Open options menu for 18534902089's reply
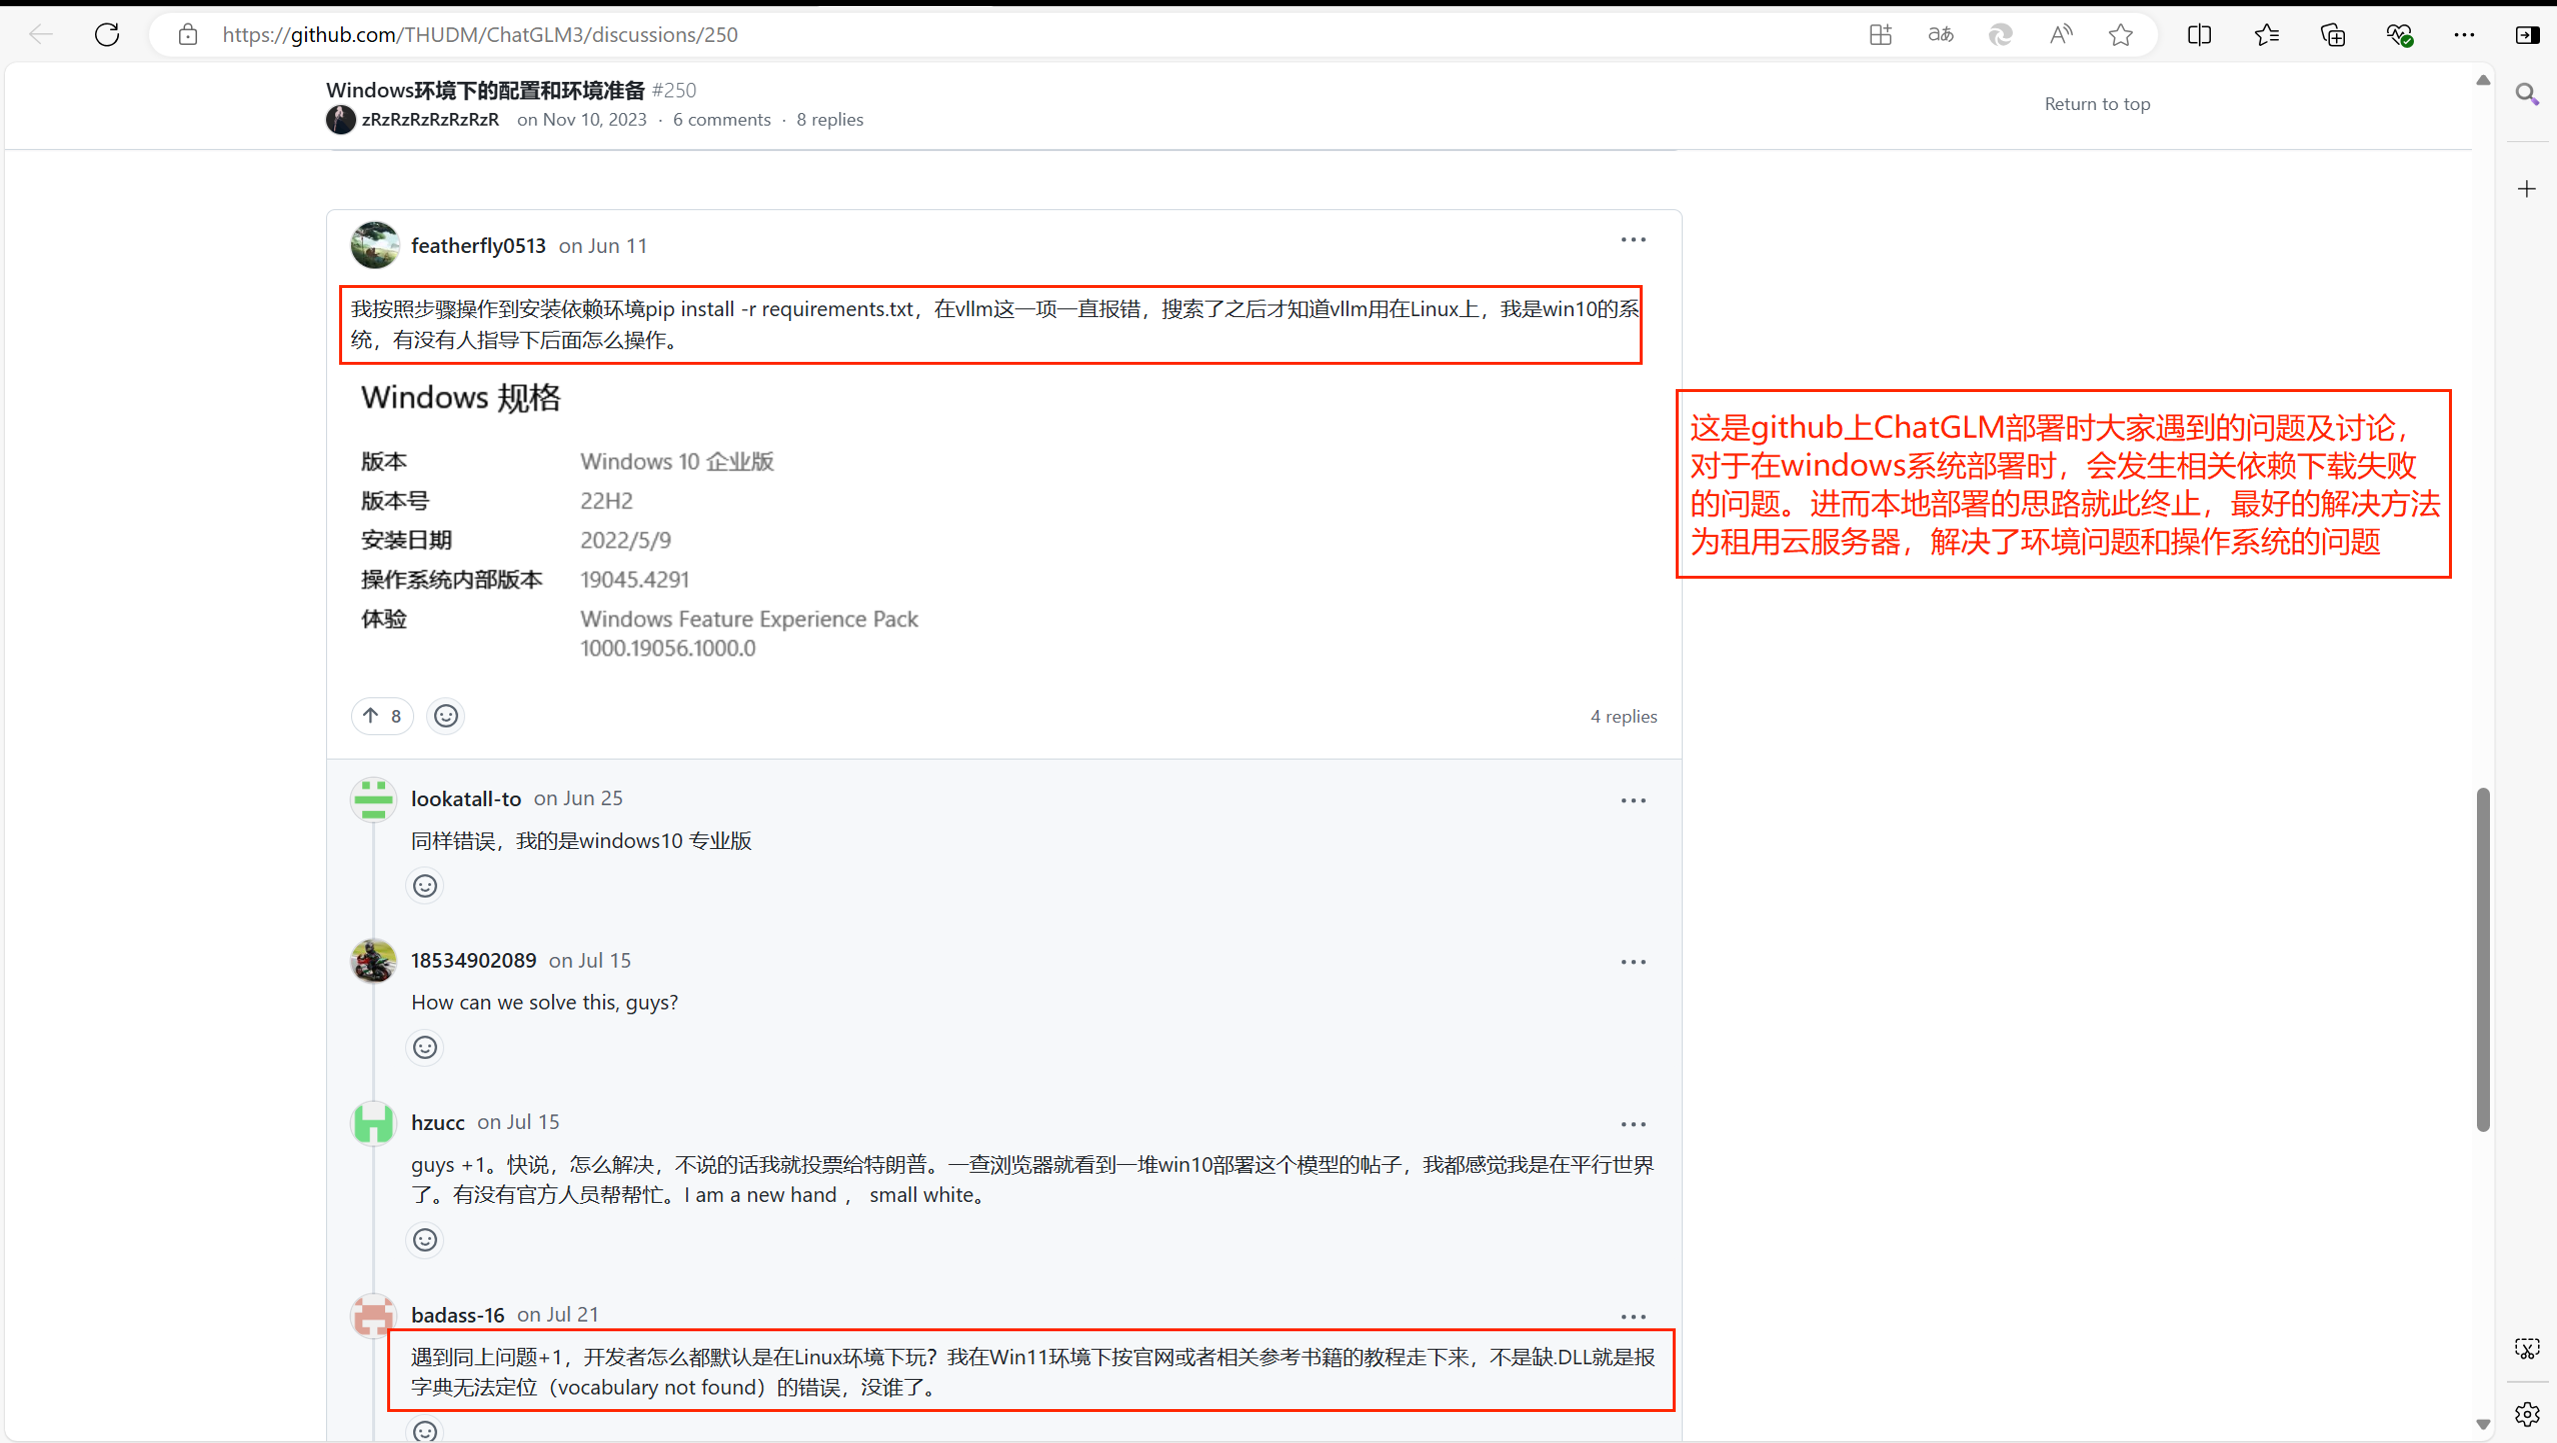2557x1443 pixels. (x=1633, y=962)
